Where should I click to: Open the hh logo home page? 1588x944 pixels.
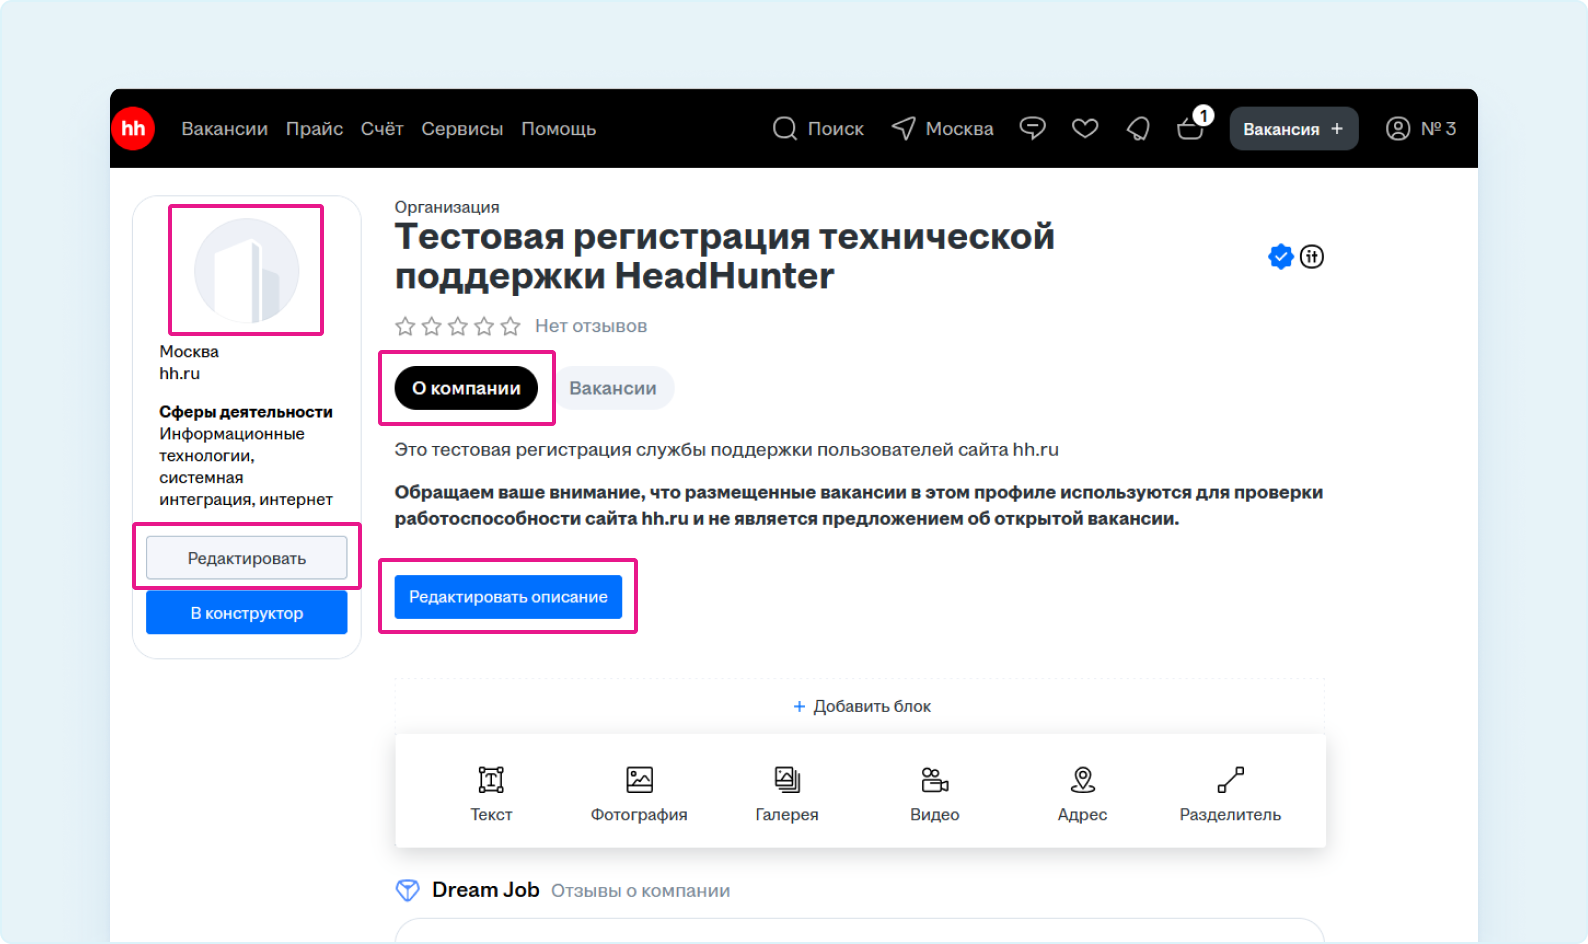coord(133,128)
